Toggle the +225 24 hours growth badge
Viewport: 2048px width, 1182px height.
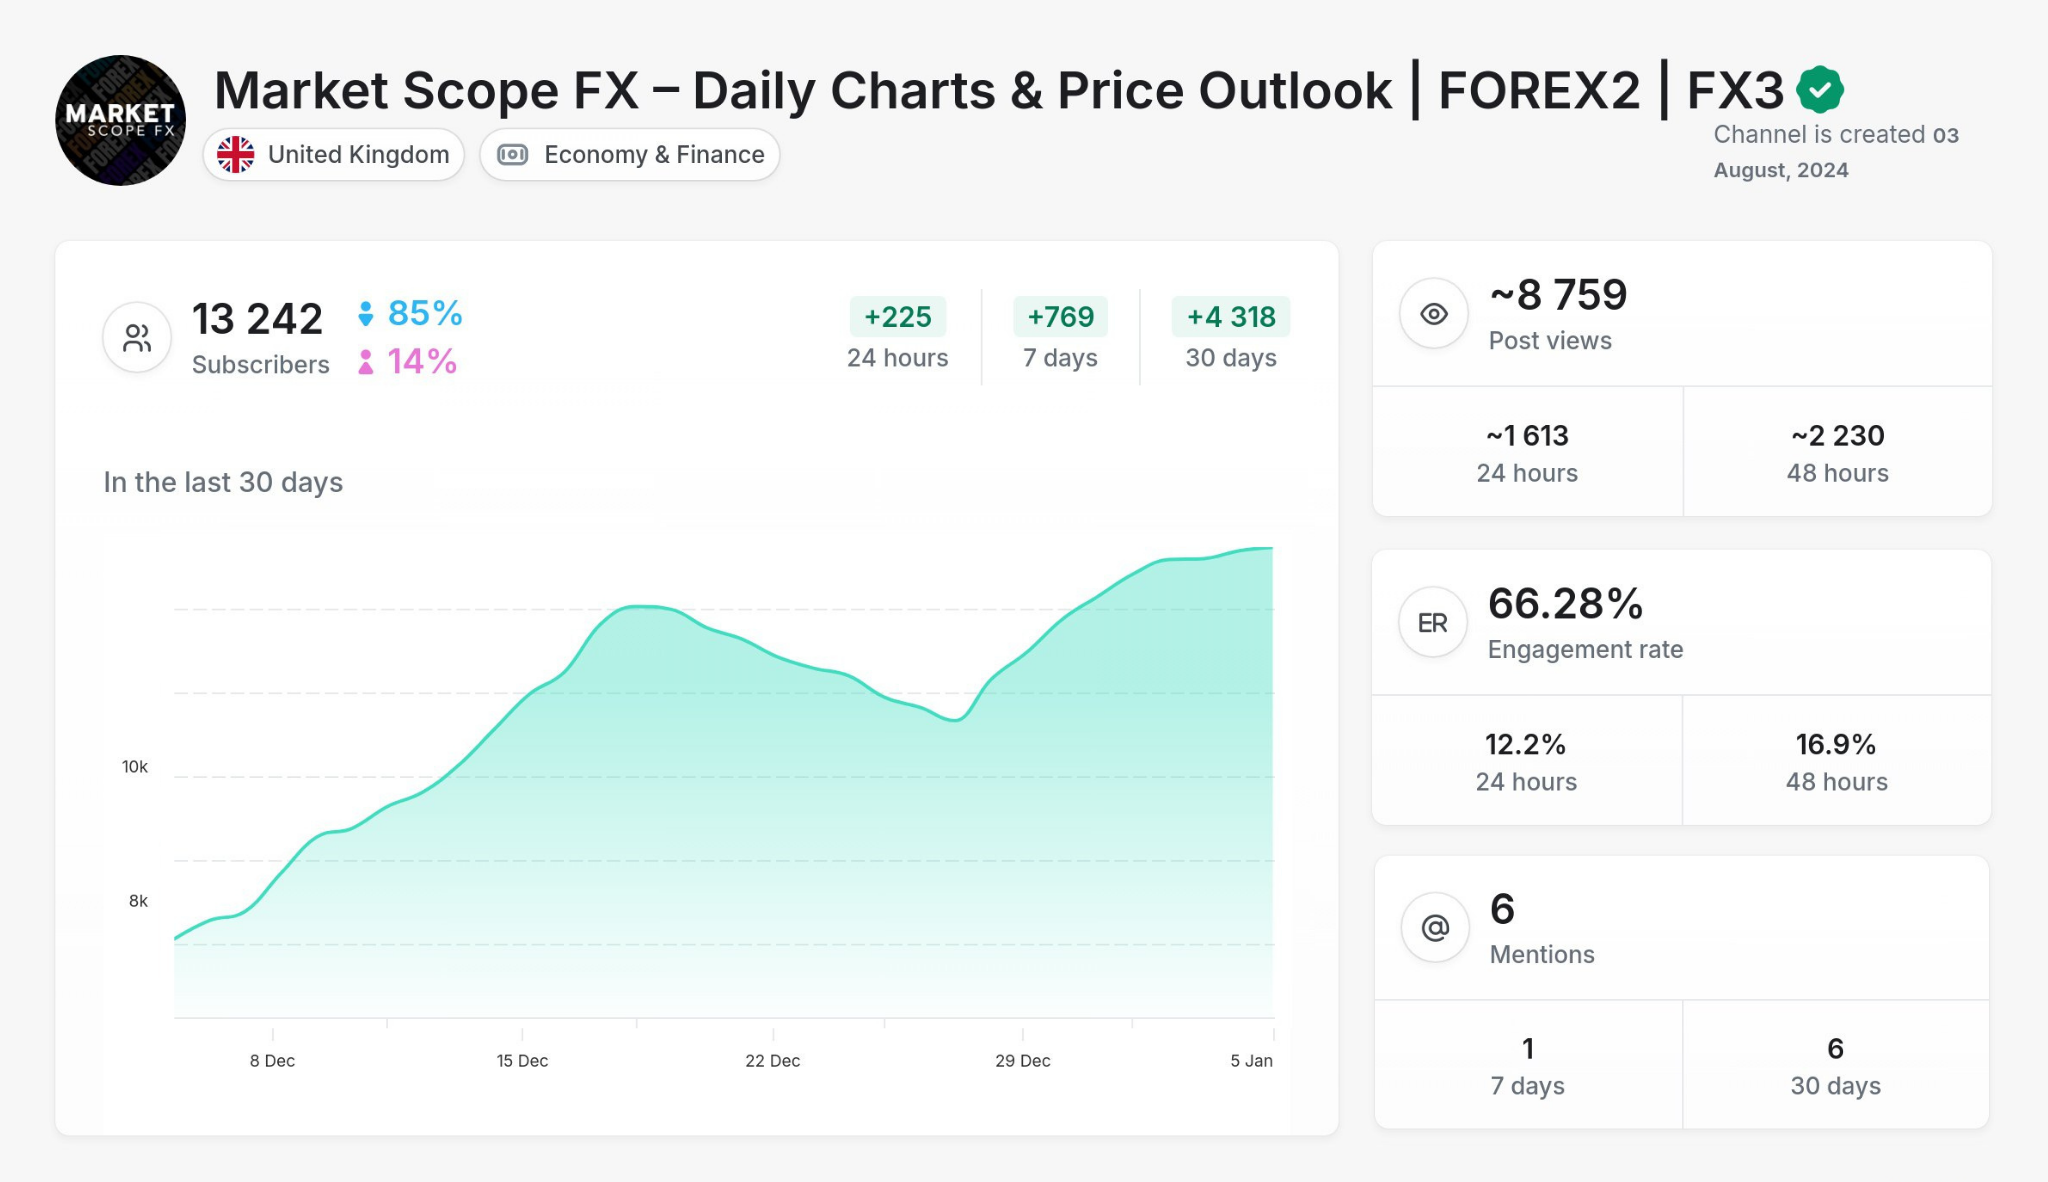pos(898,317)
